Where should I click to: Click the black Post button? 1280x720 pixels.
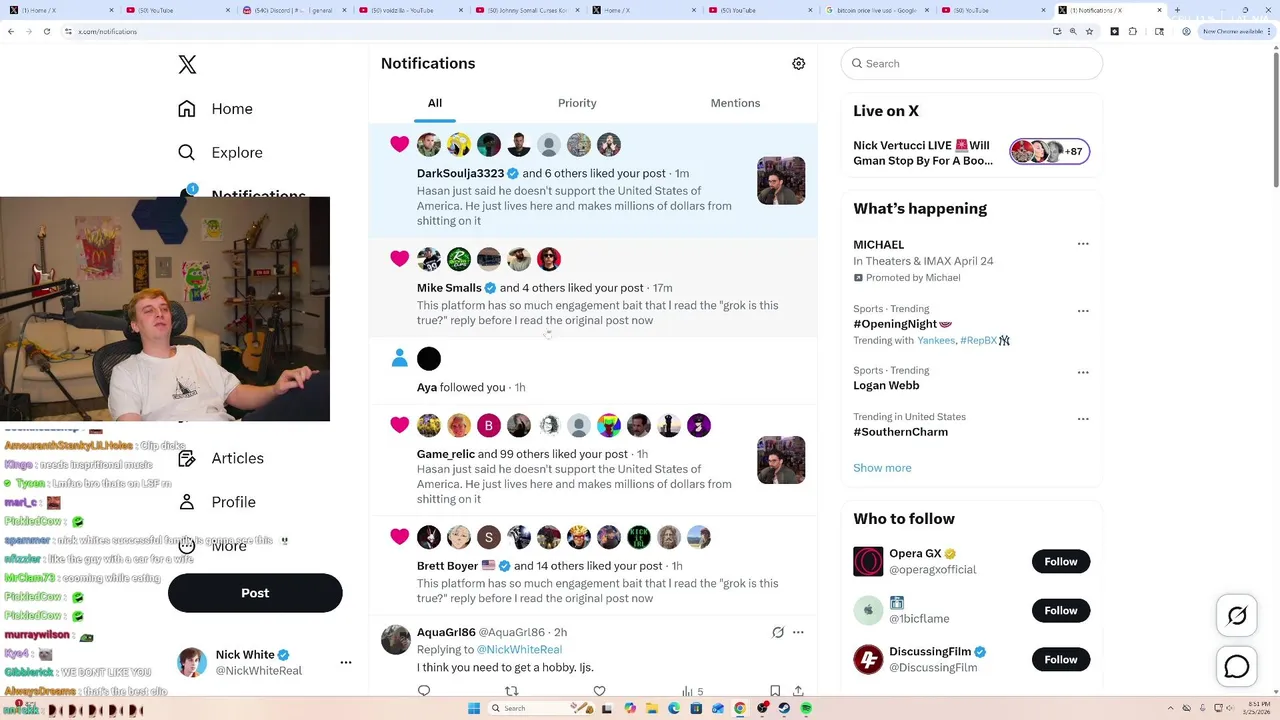(x=255, y=593)
